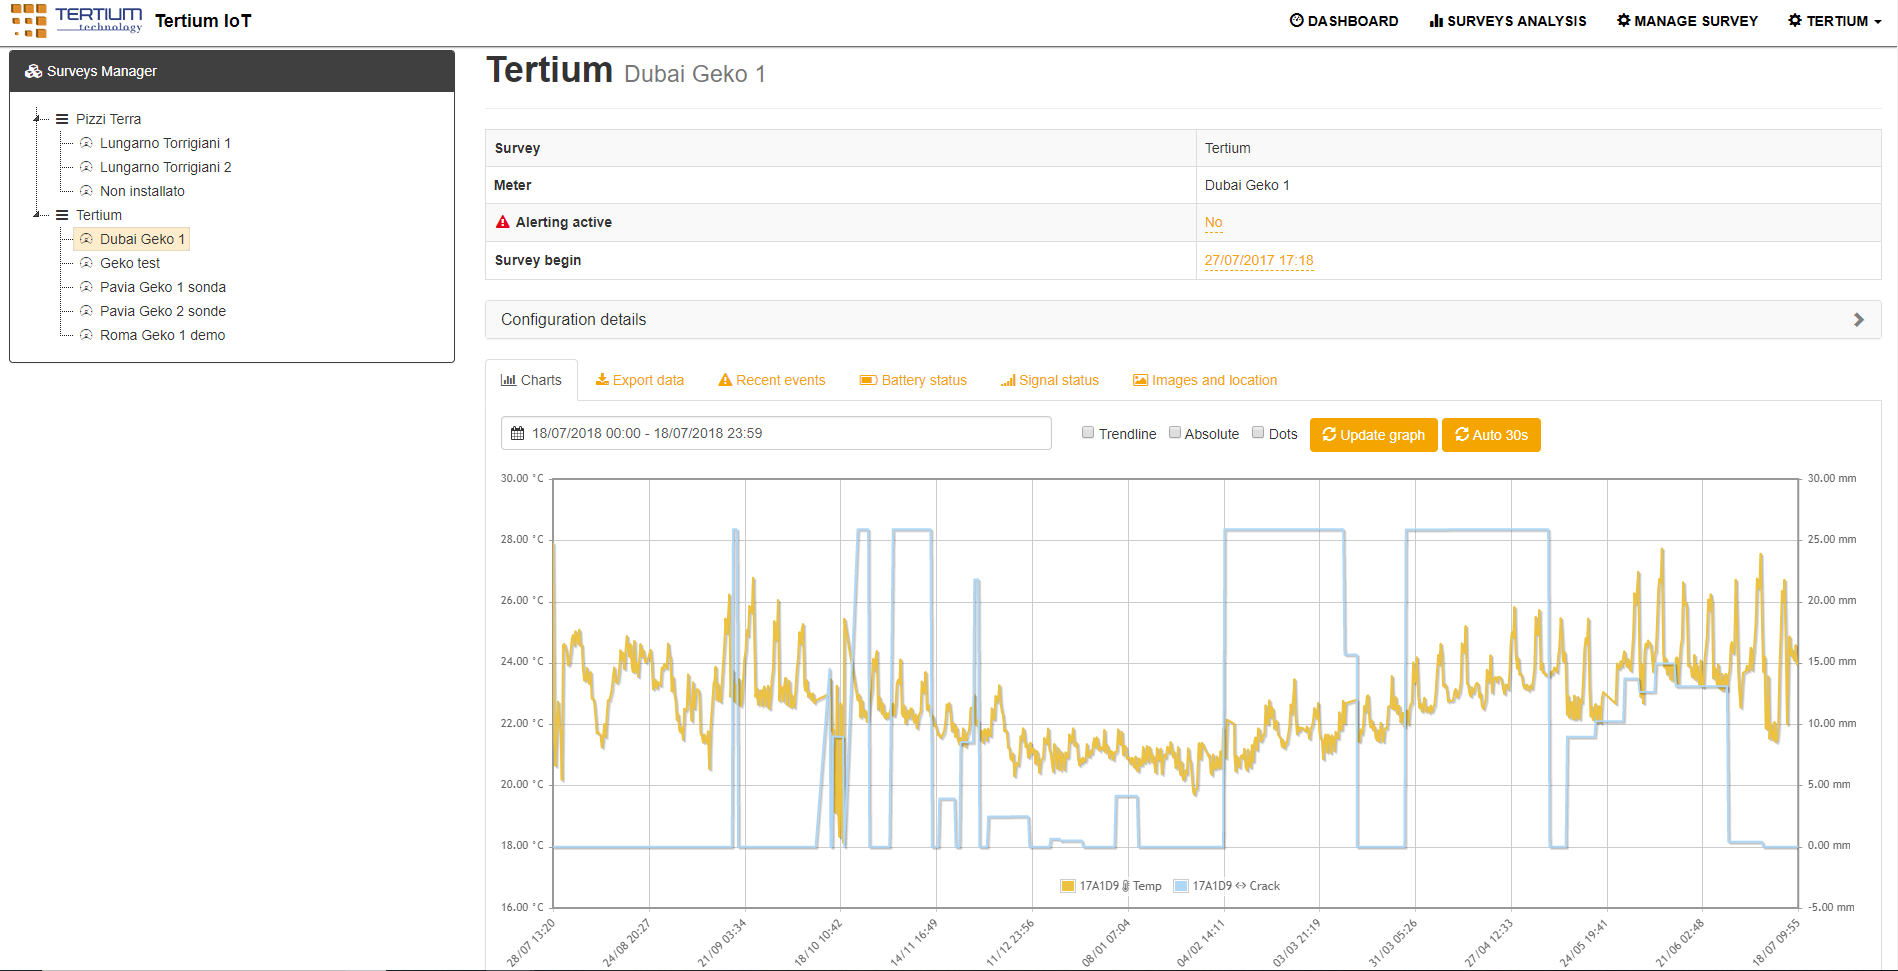Image resolution: width=1898 pixels, height=971 pixels.
Task: Click the red alerting warning triangle icon
Action: (x=503, y=222)
